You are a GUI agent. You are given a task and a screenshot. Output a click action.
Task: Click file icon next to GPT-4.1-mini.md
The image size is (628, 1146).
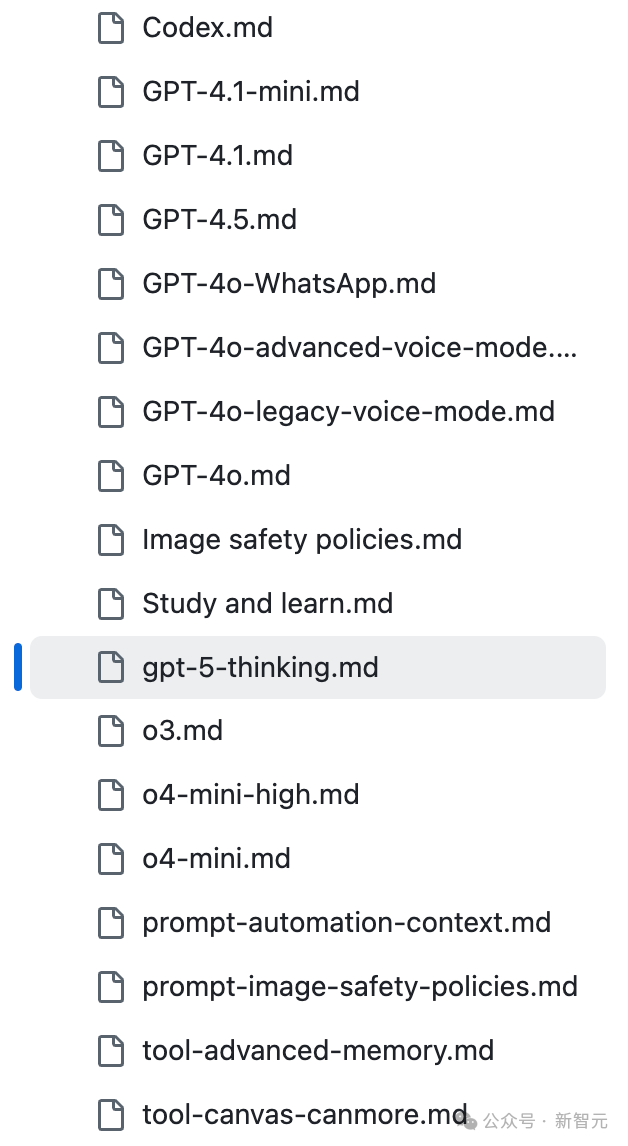[110, 92]
